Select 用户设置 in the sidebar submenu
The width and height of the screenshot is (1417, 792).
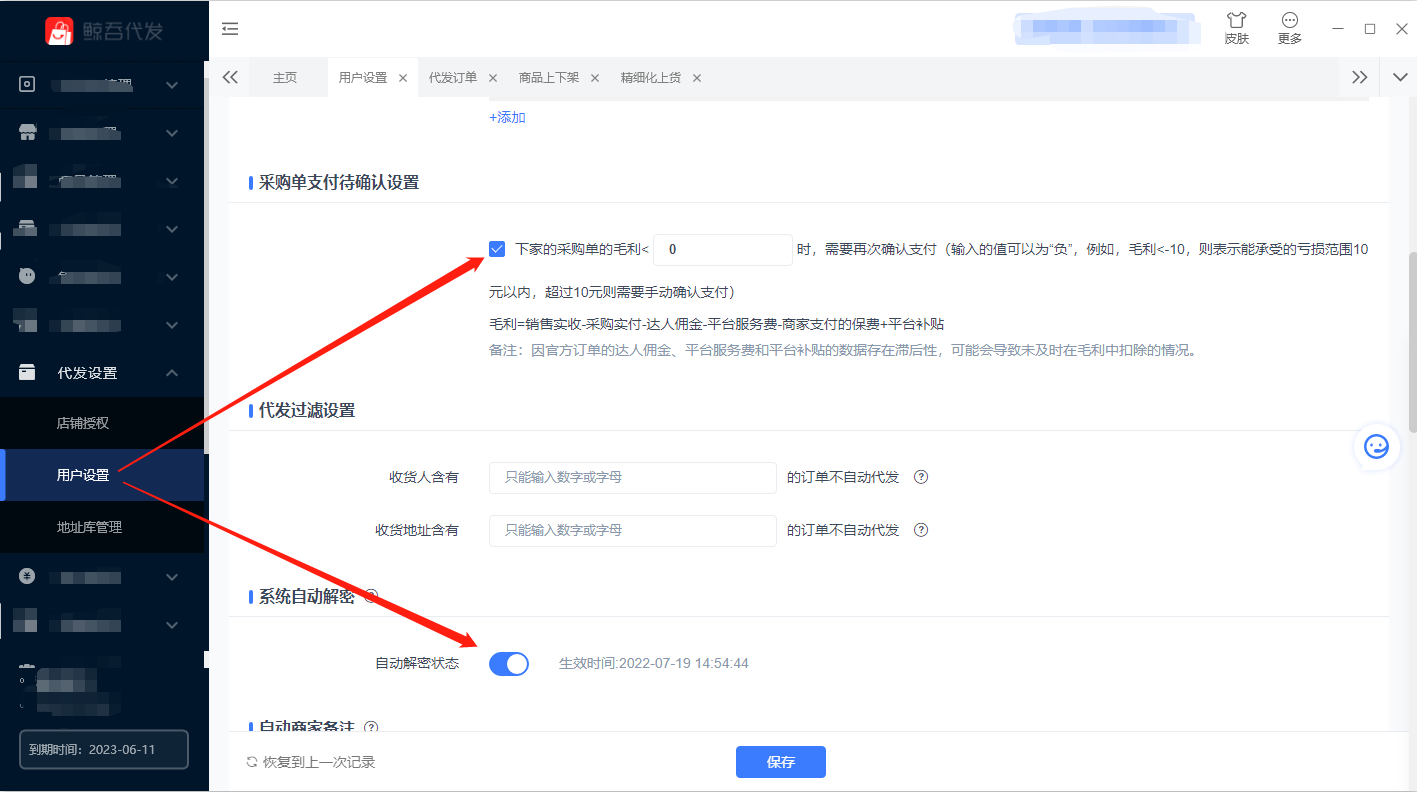click(x=102, y=475)
